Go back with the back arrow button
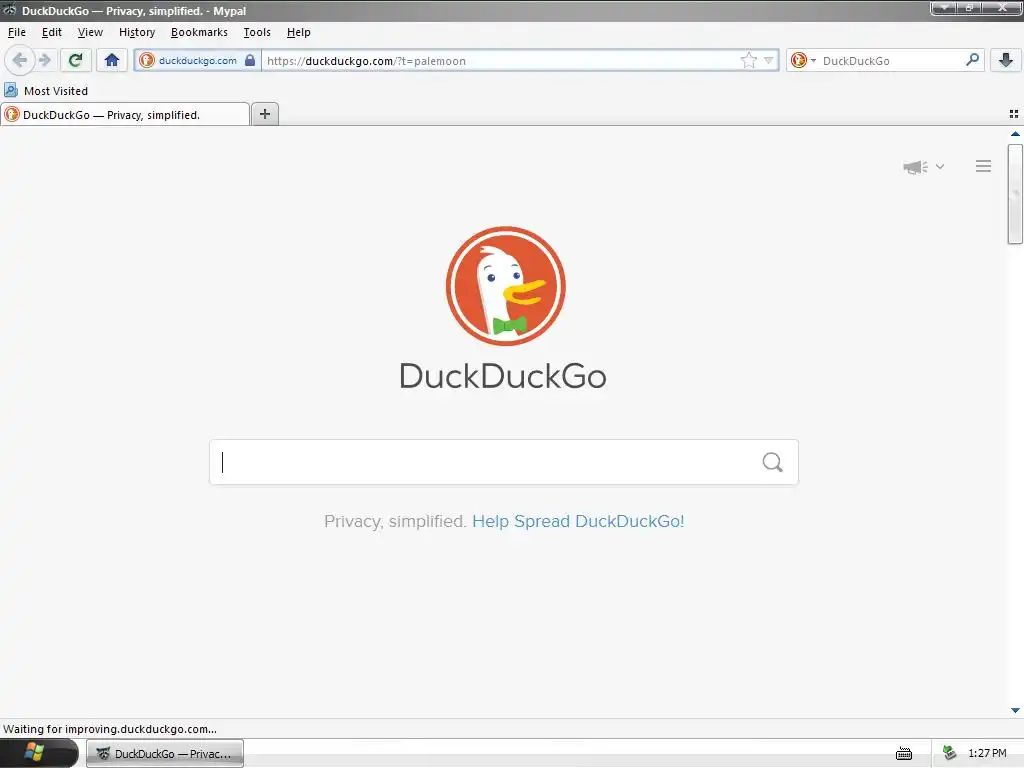 pyautogui.click(x=20, y=61)
